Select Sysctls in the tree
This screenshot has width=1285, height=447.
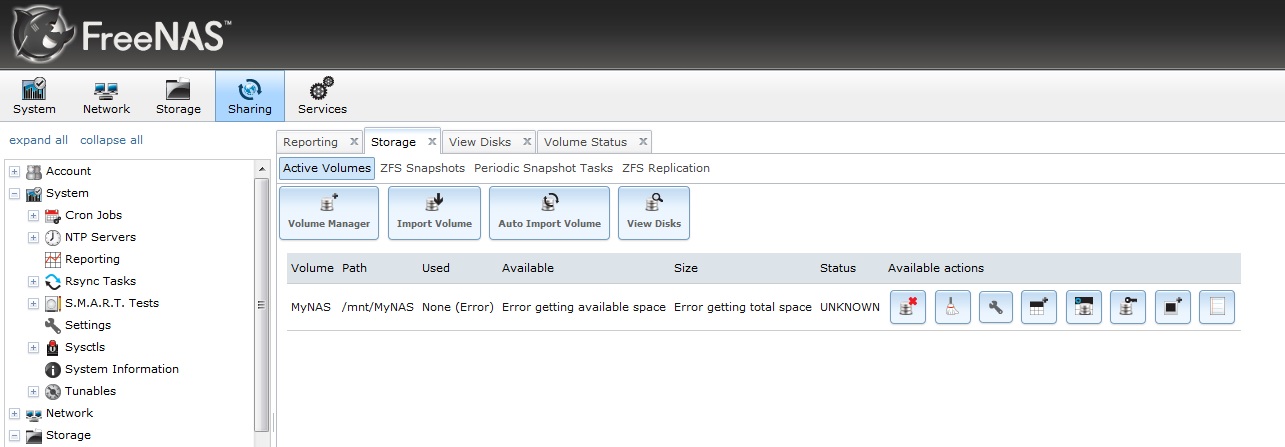tap(85, 347)
